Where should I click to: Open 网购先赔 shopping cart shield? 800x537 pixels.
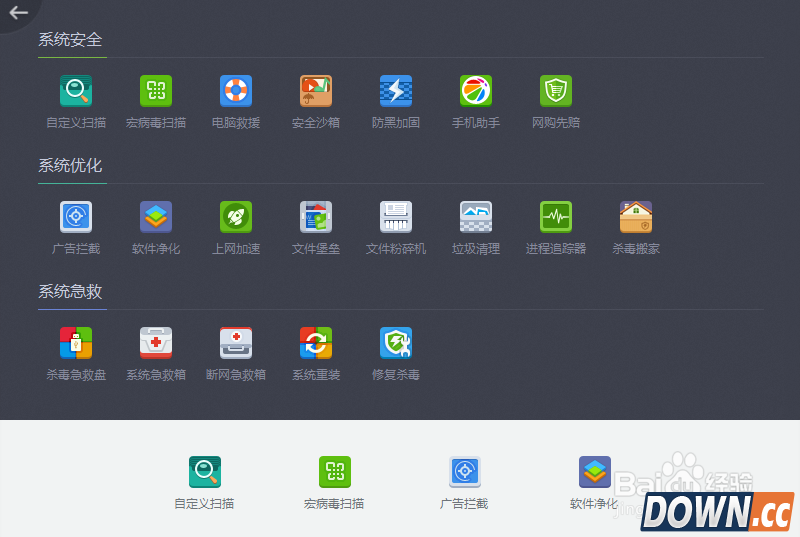pos(556,91)
